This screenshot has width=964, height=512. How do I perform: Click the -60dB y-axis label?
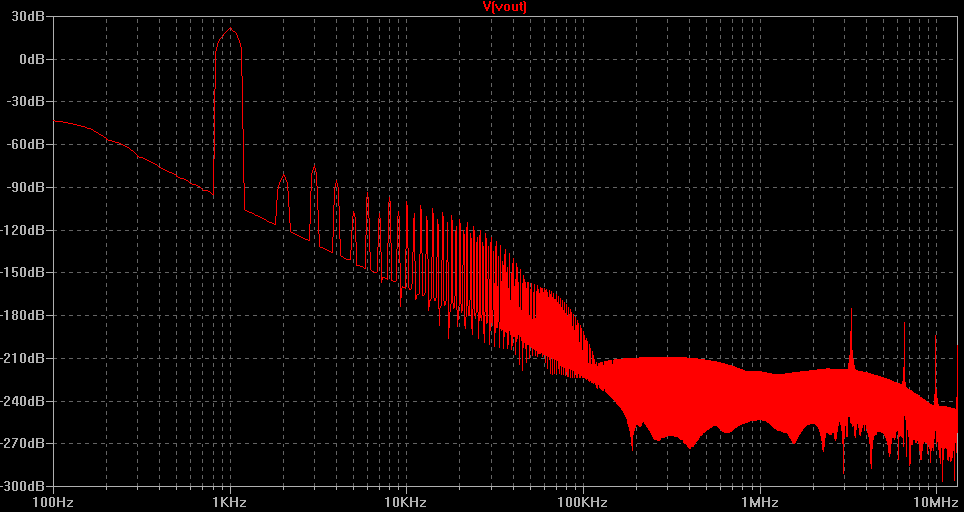25,144
